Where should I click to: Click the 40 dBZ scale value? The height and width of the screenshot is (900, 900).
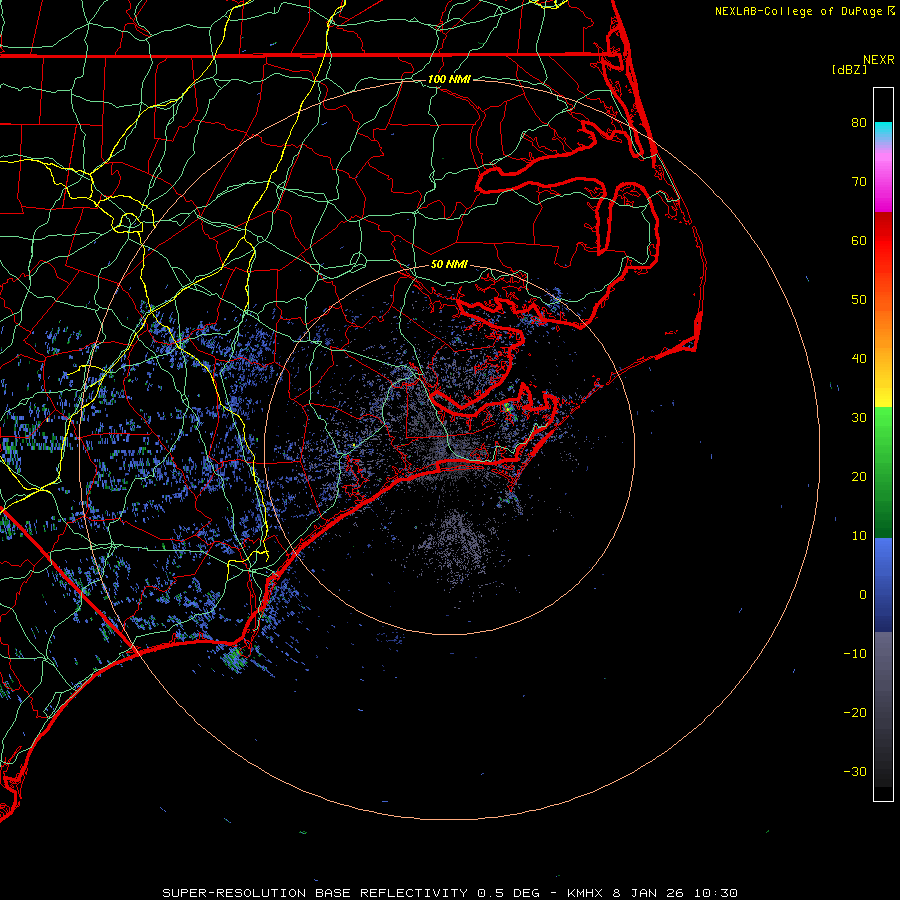tap(859, 359)
